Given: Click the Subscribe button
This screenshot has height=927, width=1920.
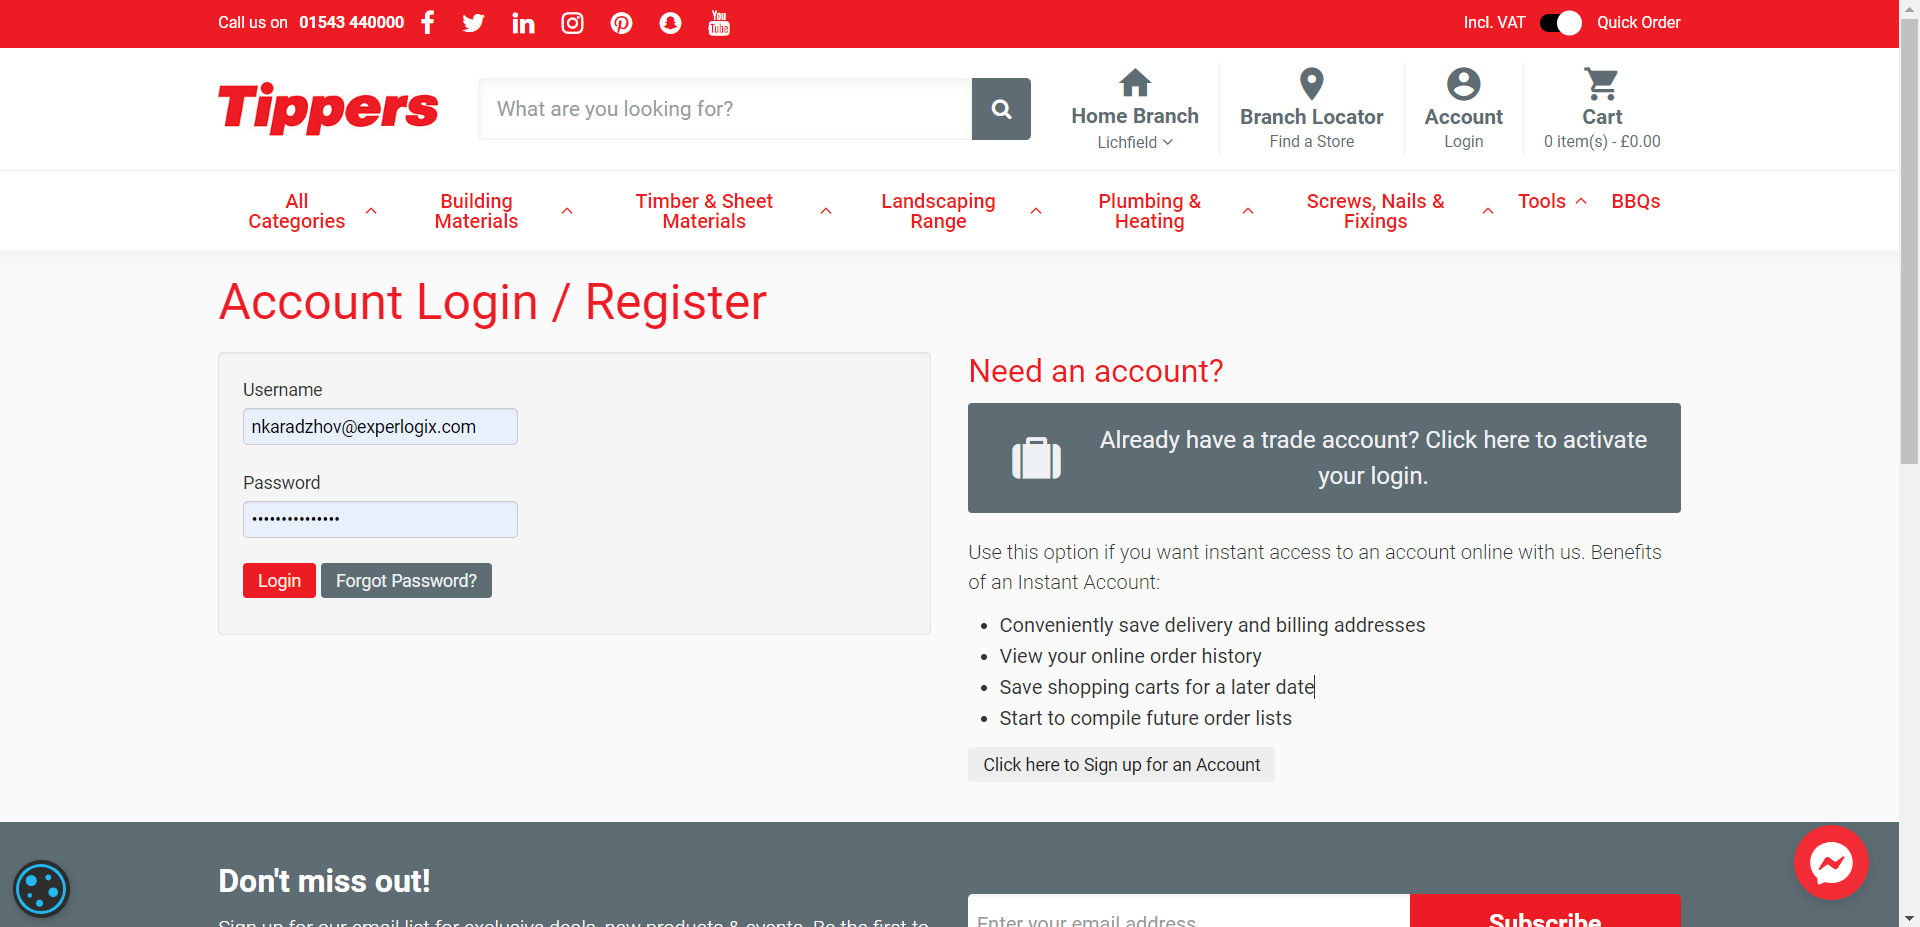Looking at the screenshot, I should pos(1545,911).
